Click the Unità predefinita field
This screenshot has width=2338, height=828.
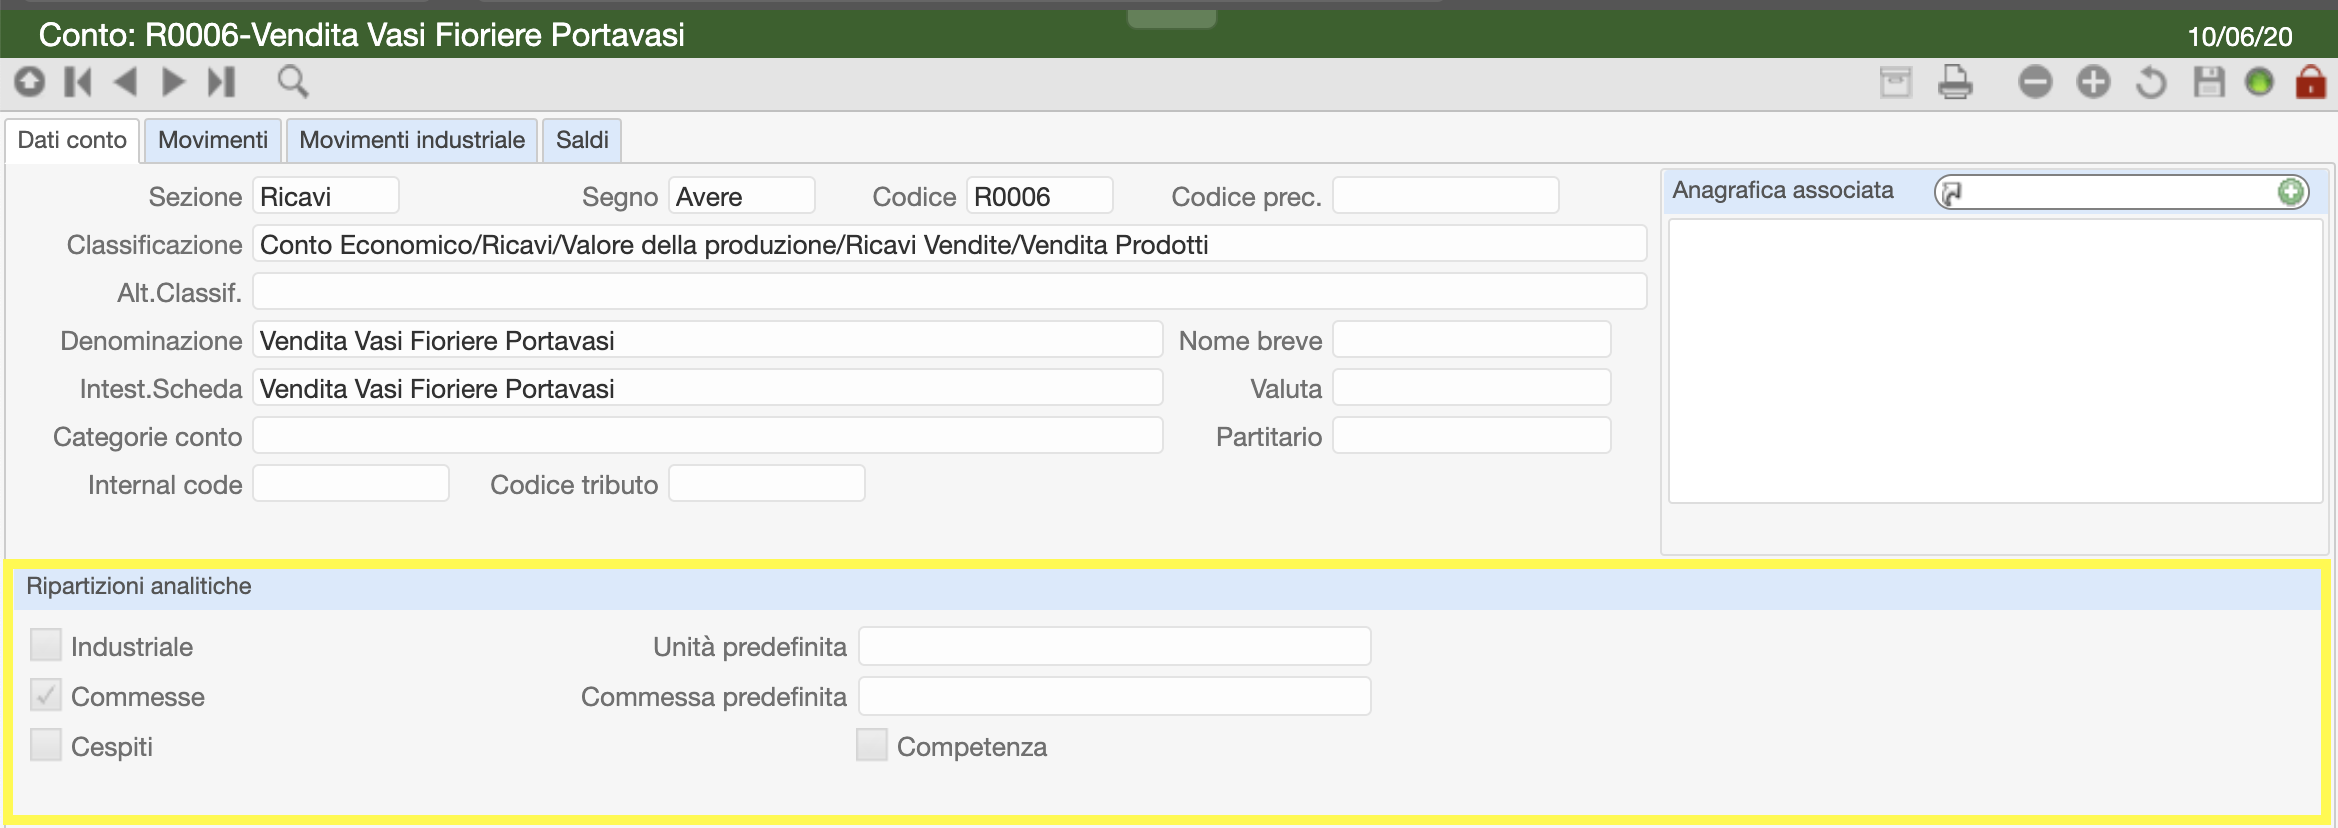pyautogui.click(x=1115, y=646)
